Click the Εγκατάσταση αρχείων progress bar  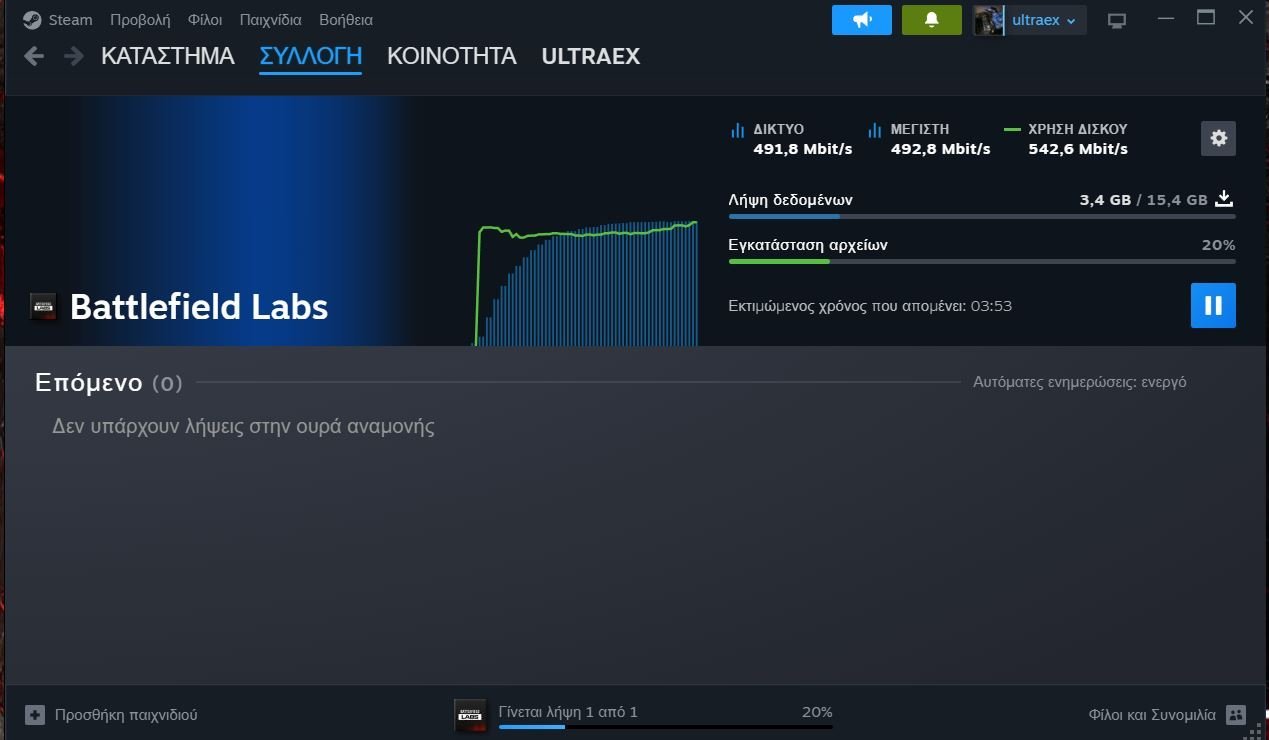click(x=982, y=261)
